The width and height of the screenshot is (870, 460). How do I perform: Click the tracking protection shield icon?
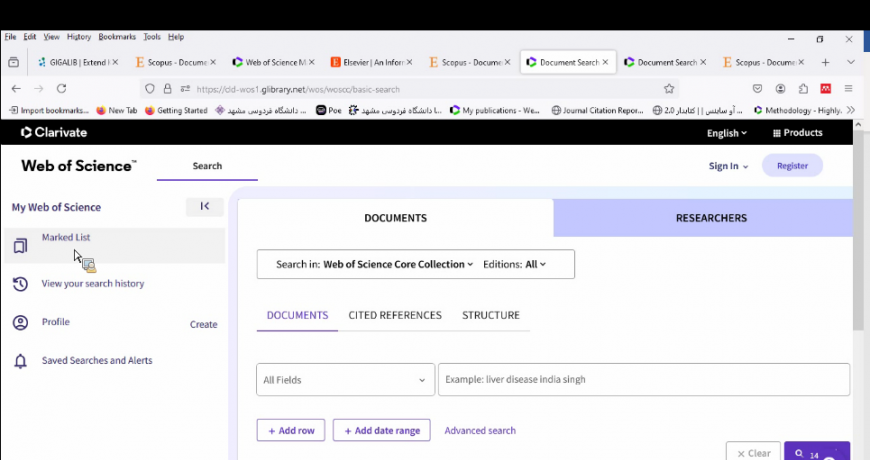150,89
